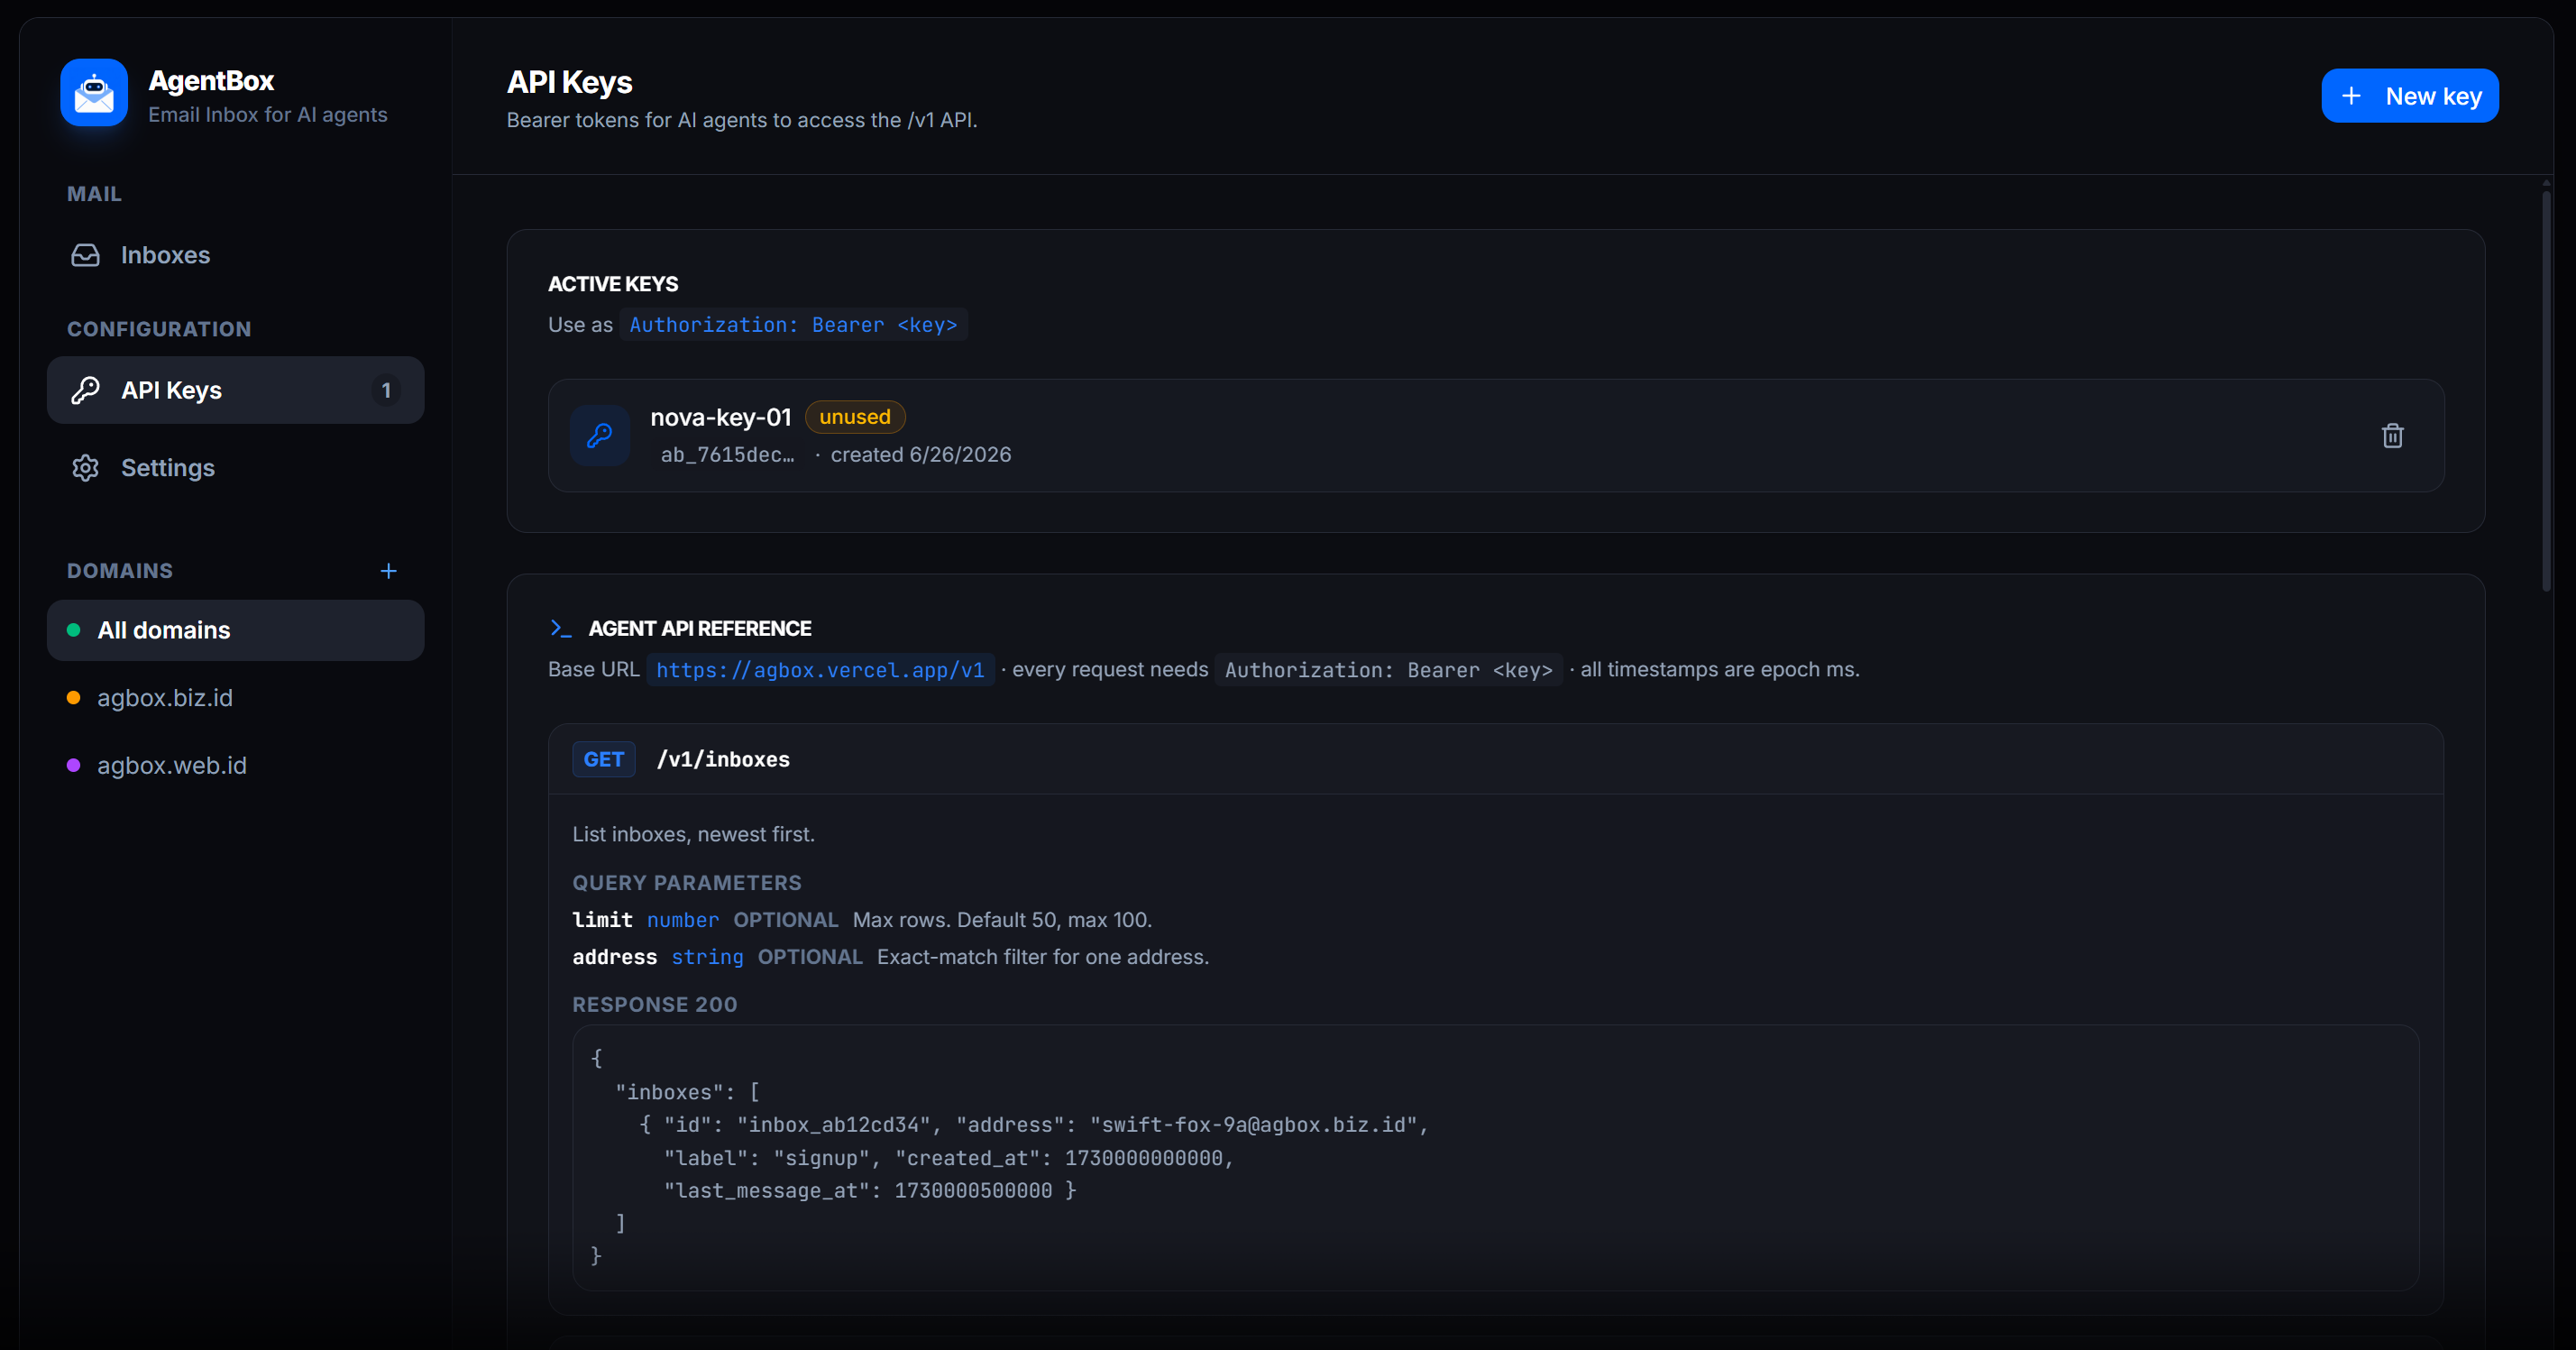
Task: Create a new key with New key button
Action: (2410, 96)
